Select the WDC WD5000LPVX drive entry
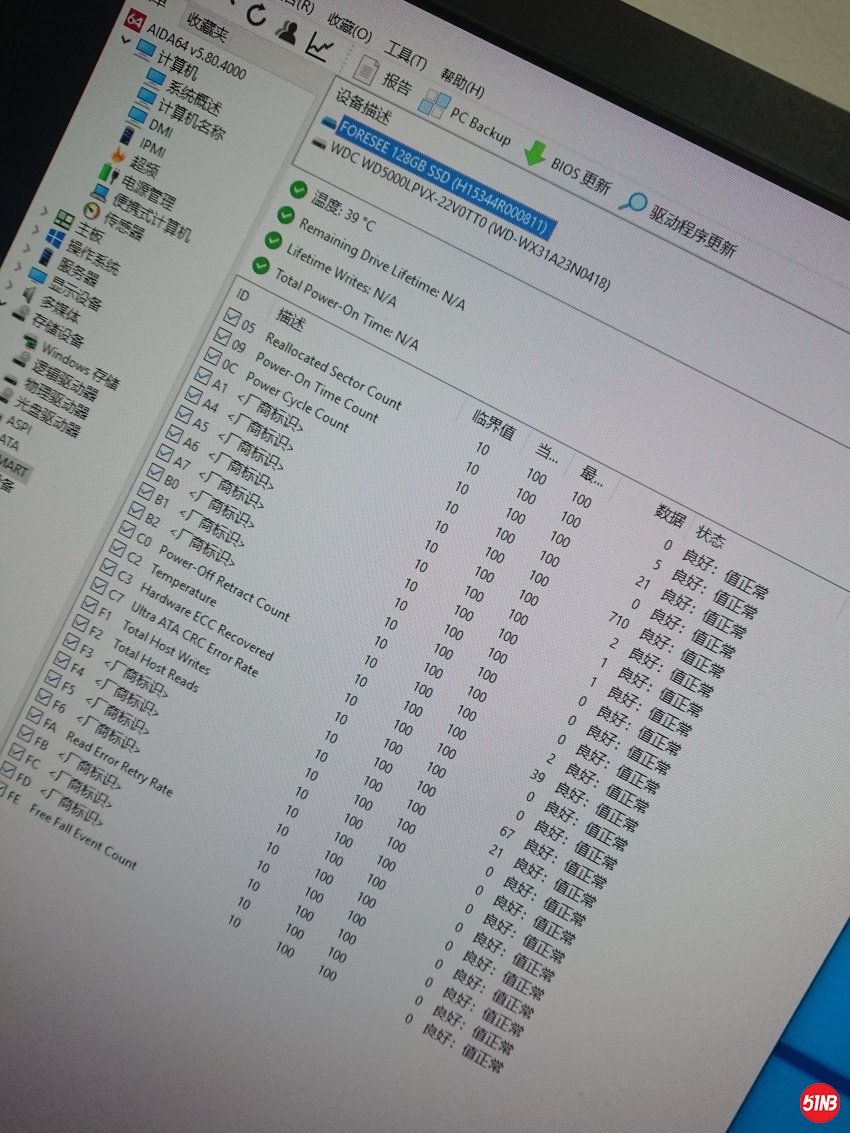Screen dimensions: 850x1133 pyautogui.click(x=469, y=215)
